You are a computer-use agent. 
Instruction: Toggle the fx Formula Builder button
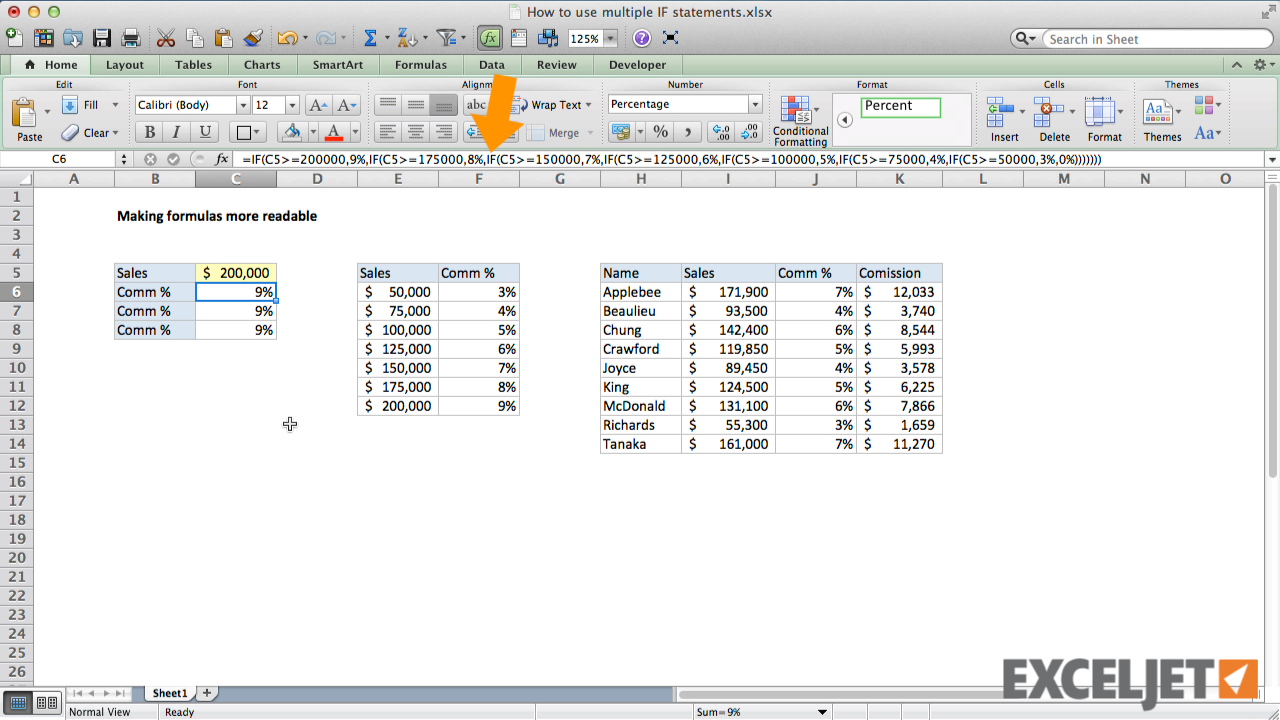[x=490, y=38]
